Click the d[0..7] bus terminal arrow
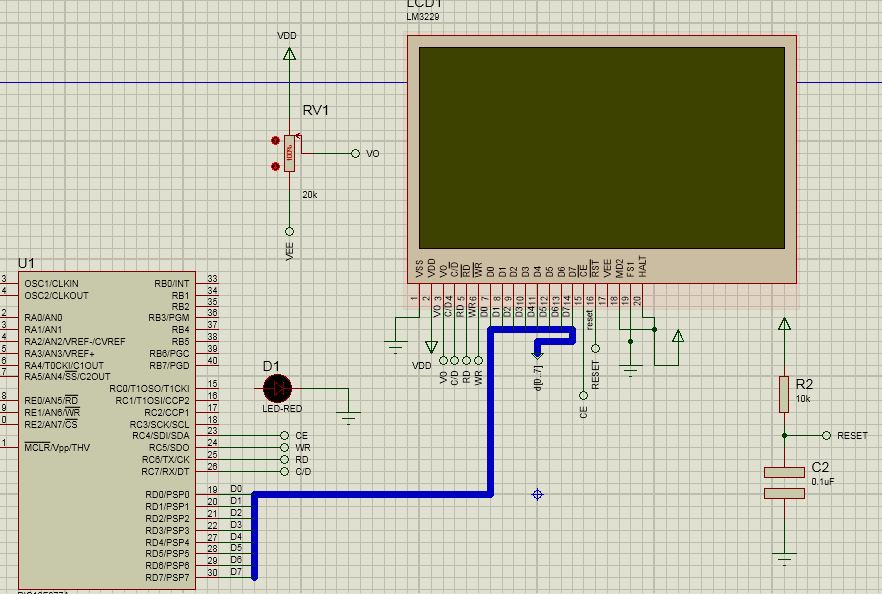The image size is (882, 594). point(538,355)
